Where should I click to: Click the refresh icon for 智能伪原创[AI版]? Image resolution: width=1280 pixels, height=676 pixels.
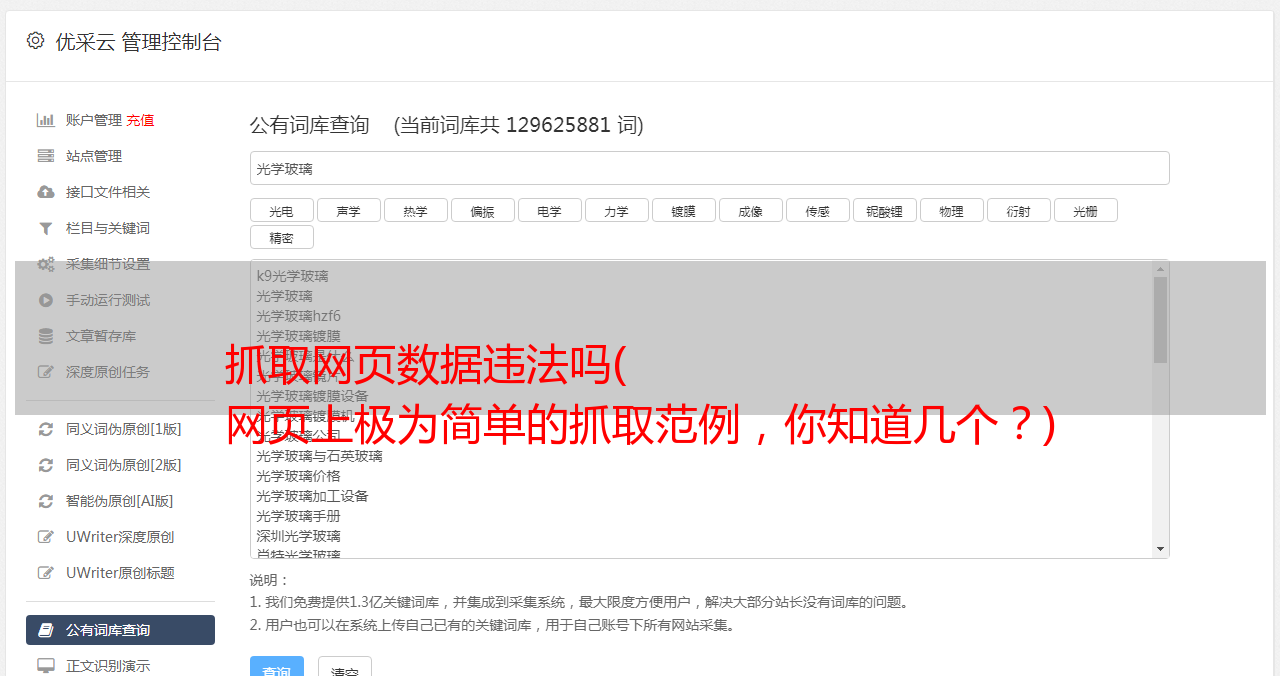coord(45,501)
